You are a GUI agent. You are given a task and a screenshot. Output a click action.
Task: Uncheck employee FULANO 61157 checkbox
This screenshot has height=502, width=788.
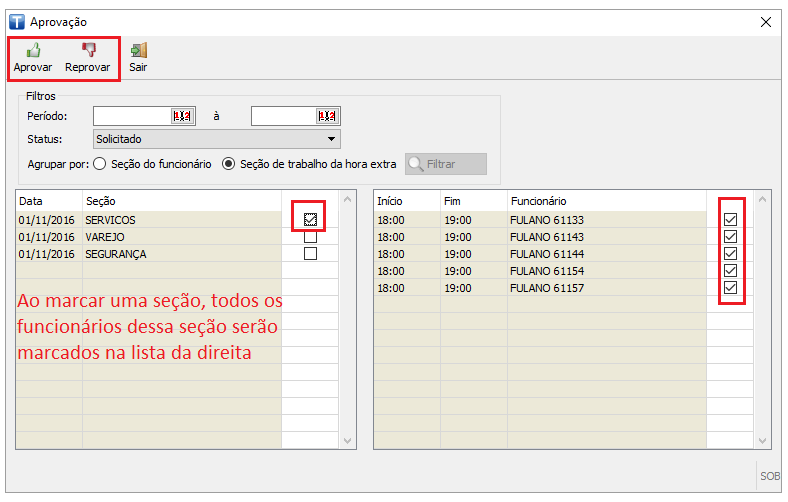730,288
